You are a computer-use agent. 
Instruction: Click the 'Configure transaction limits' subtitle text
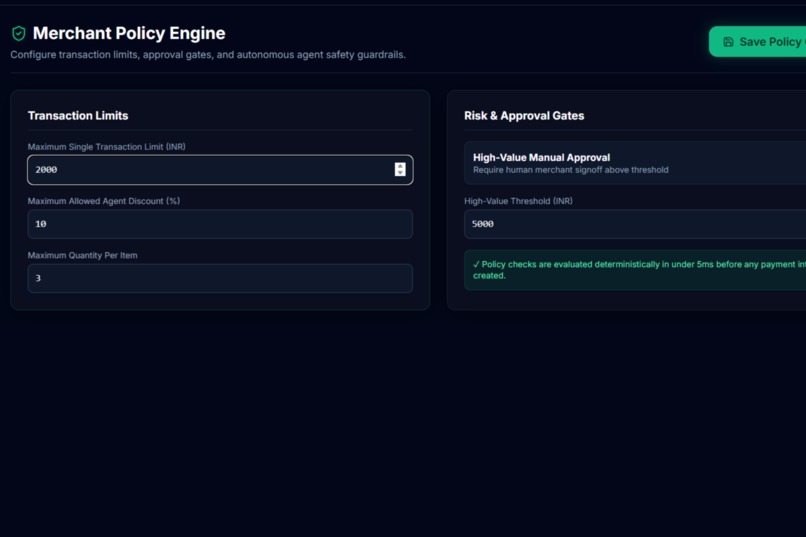[208, 54]
